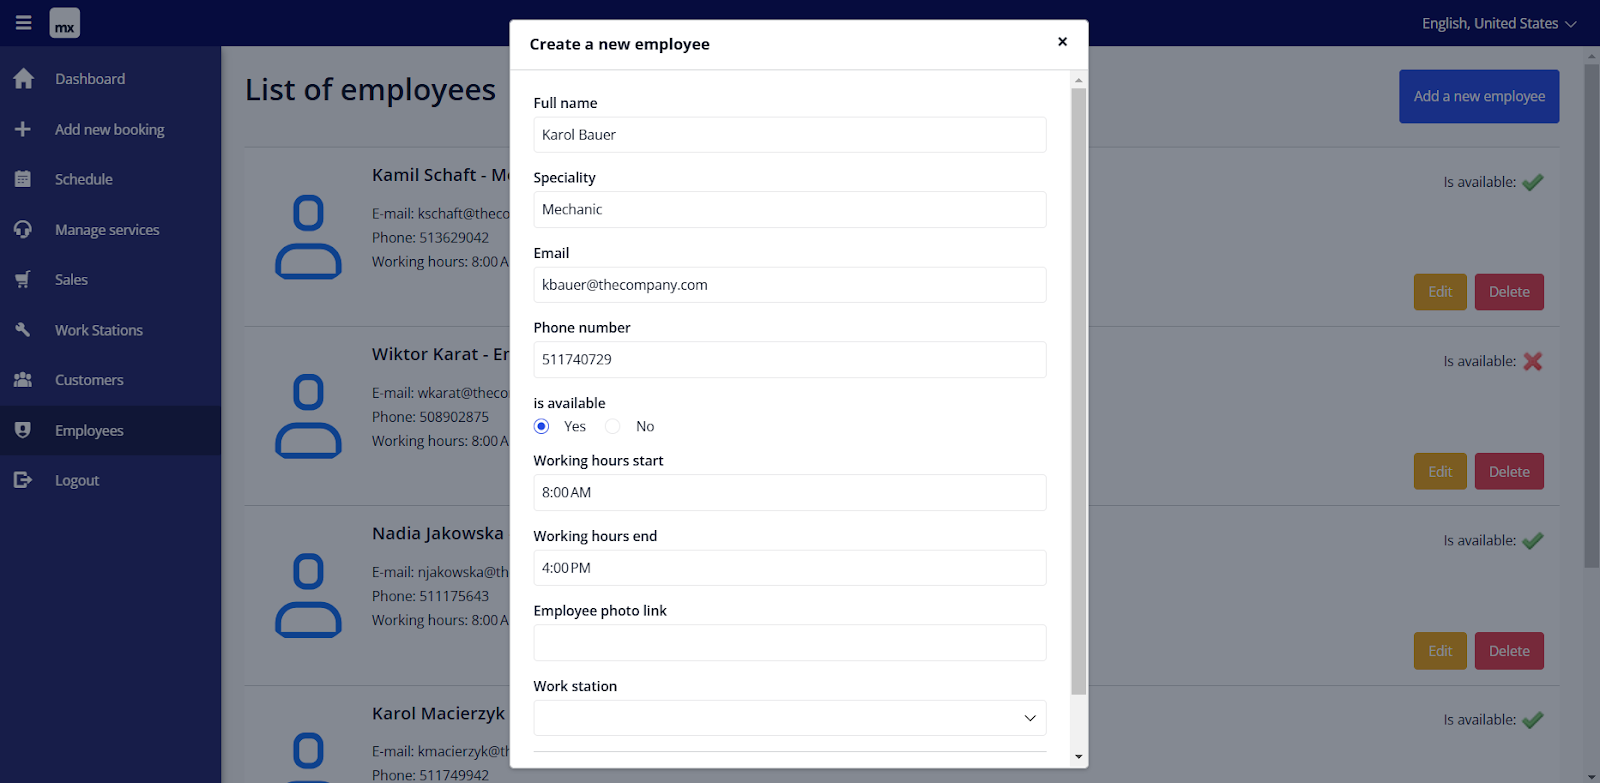
Task: Click the Sales shopping cart icon
Action: [23, 280]
